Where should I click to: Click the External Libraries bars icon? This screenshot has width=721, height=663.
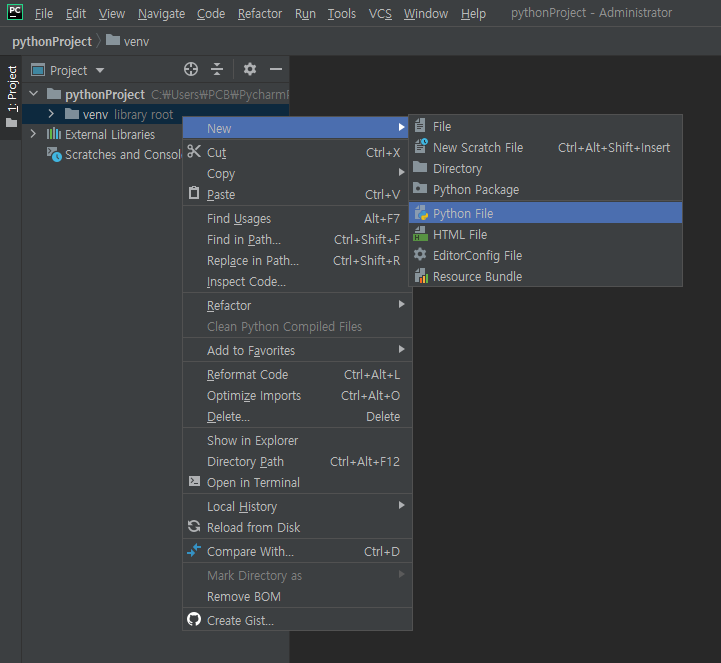(54, 133)
